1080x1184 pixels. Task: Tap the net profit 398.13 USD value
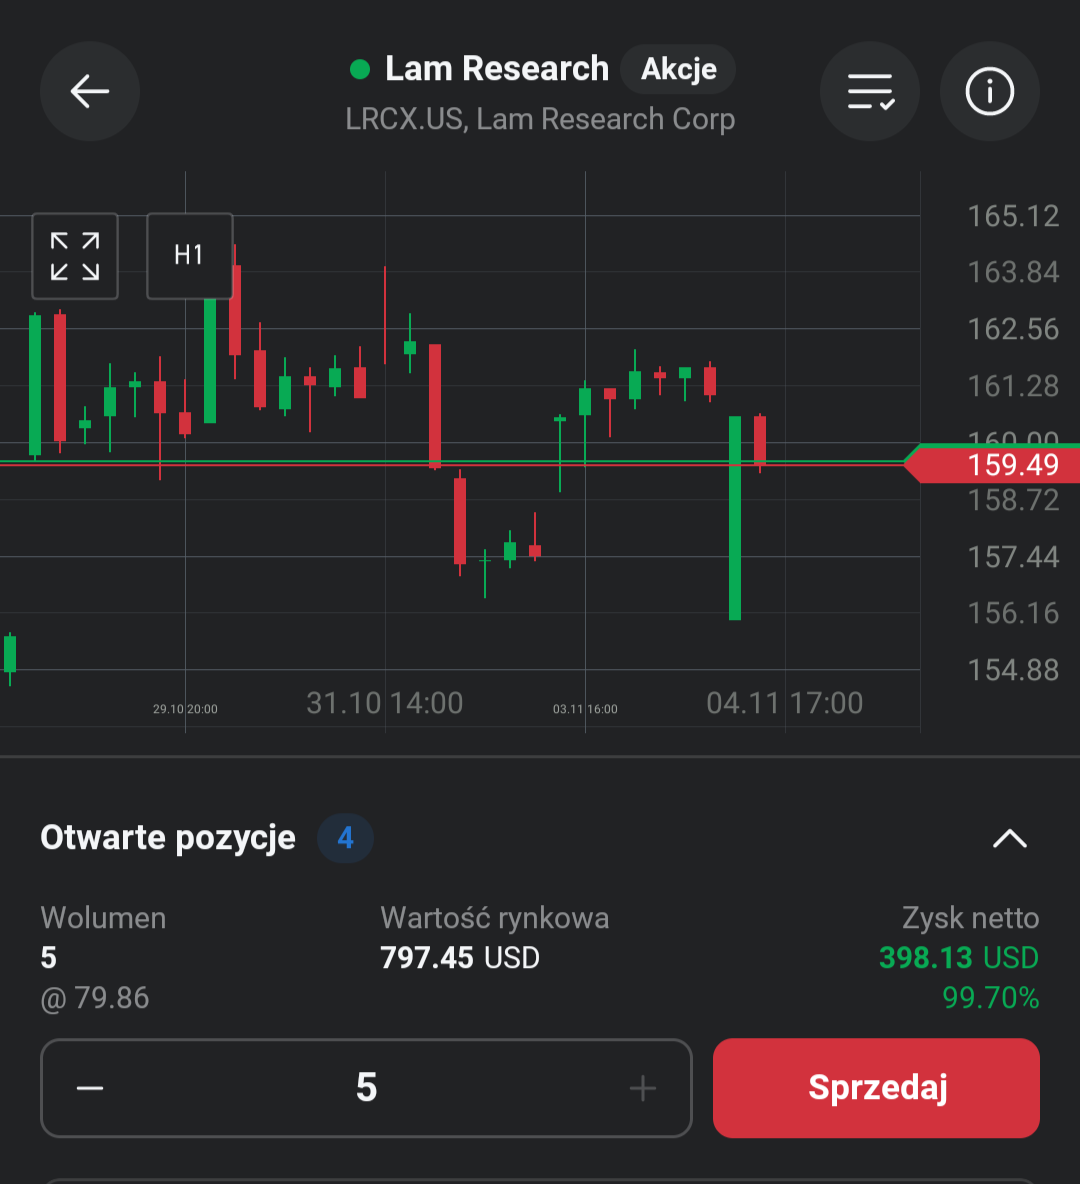(958, 958)
